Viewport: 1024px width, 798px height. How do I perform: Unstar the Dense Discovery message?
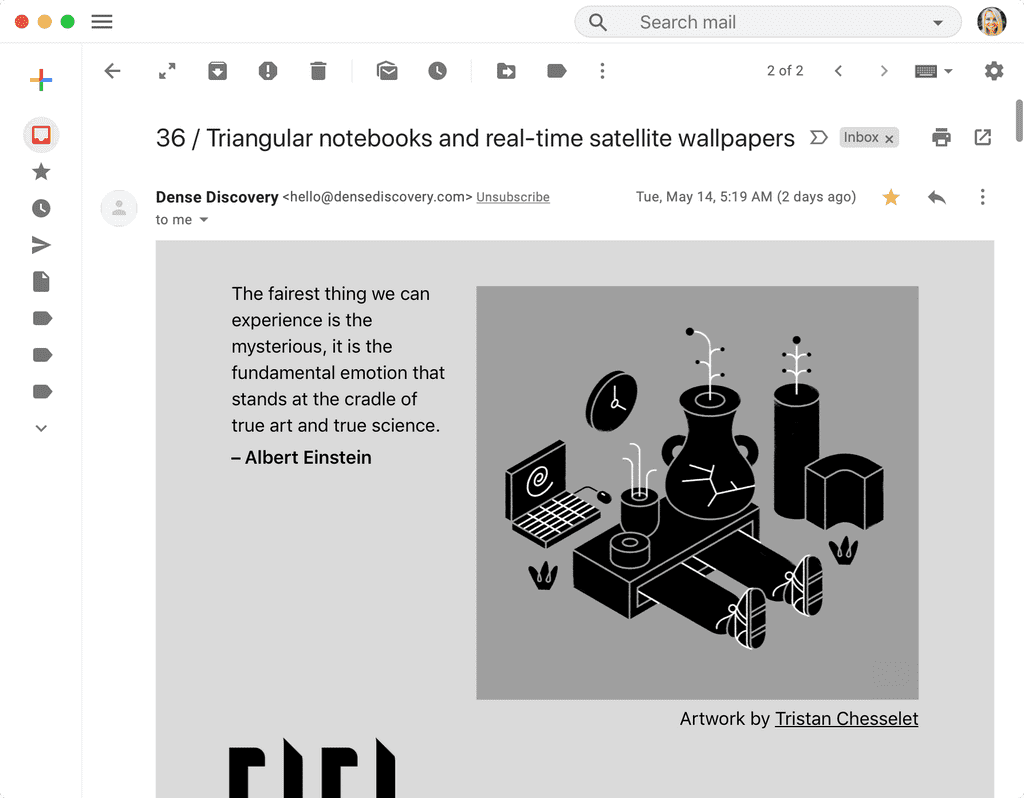pos(891,197)
